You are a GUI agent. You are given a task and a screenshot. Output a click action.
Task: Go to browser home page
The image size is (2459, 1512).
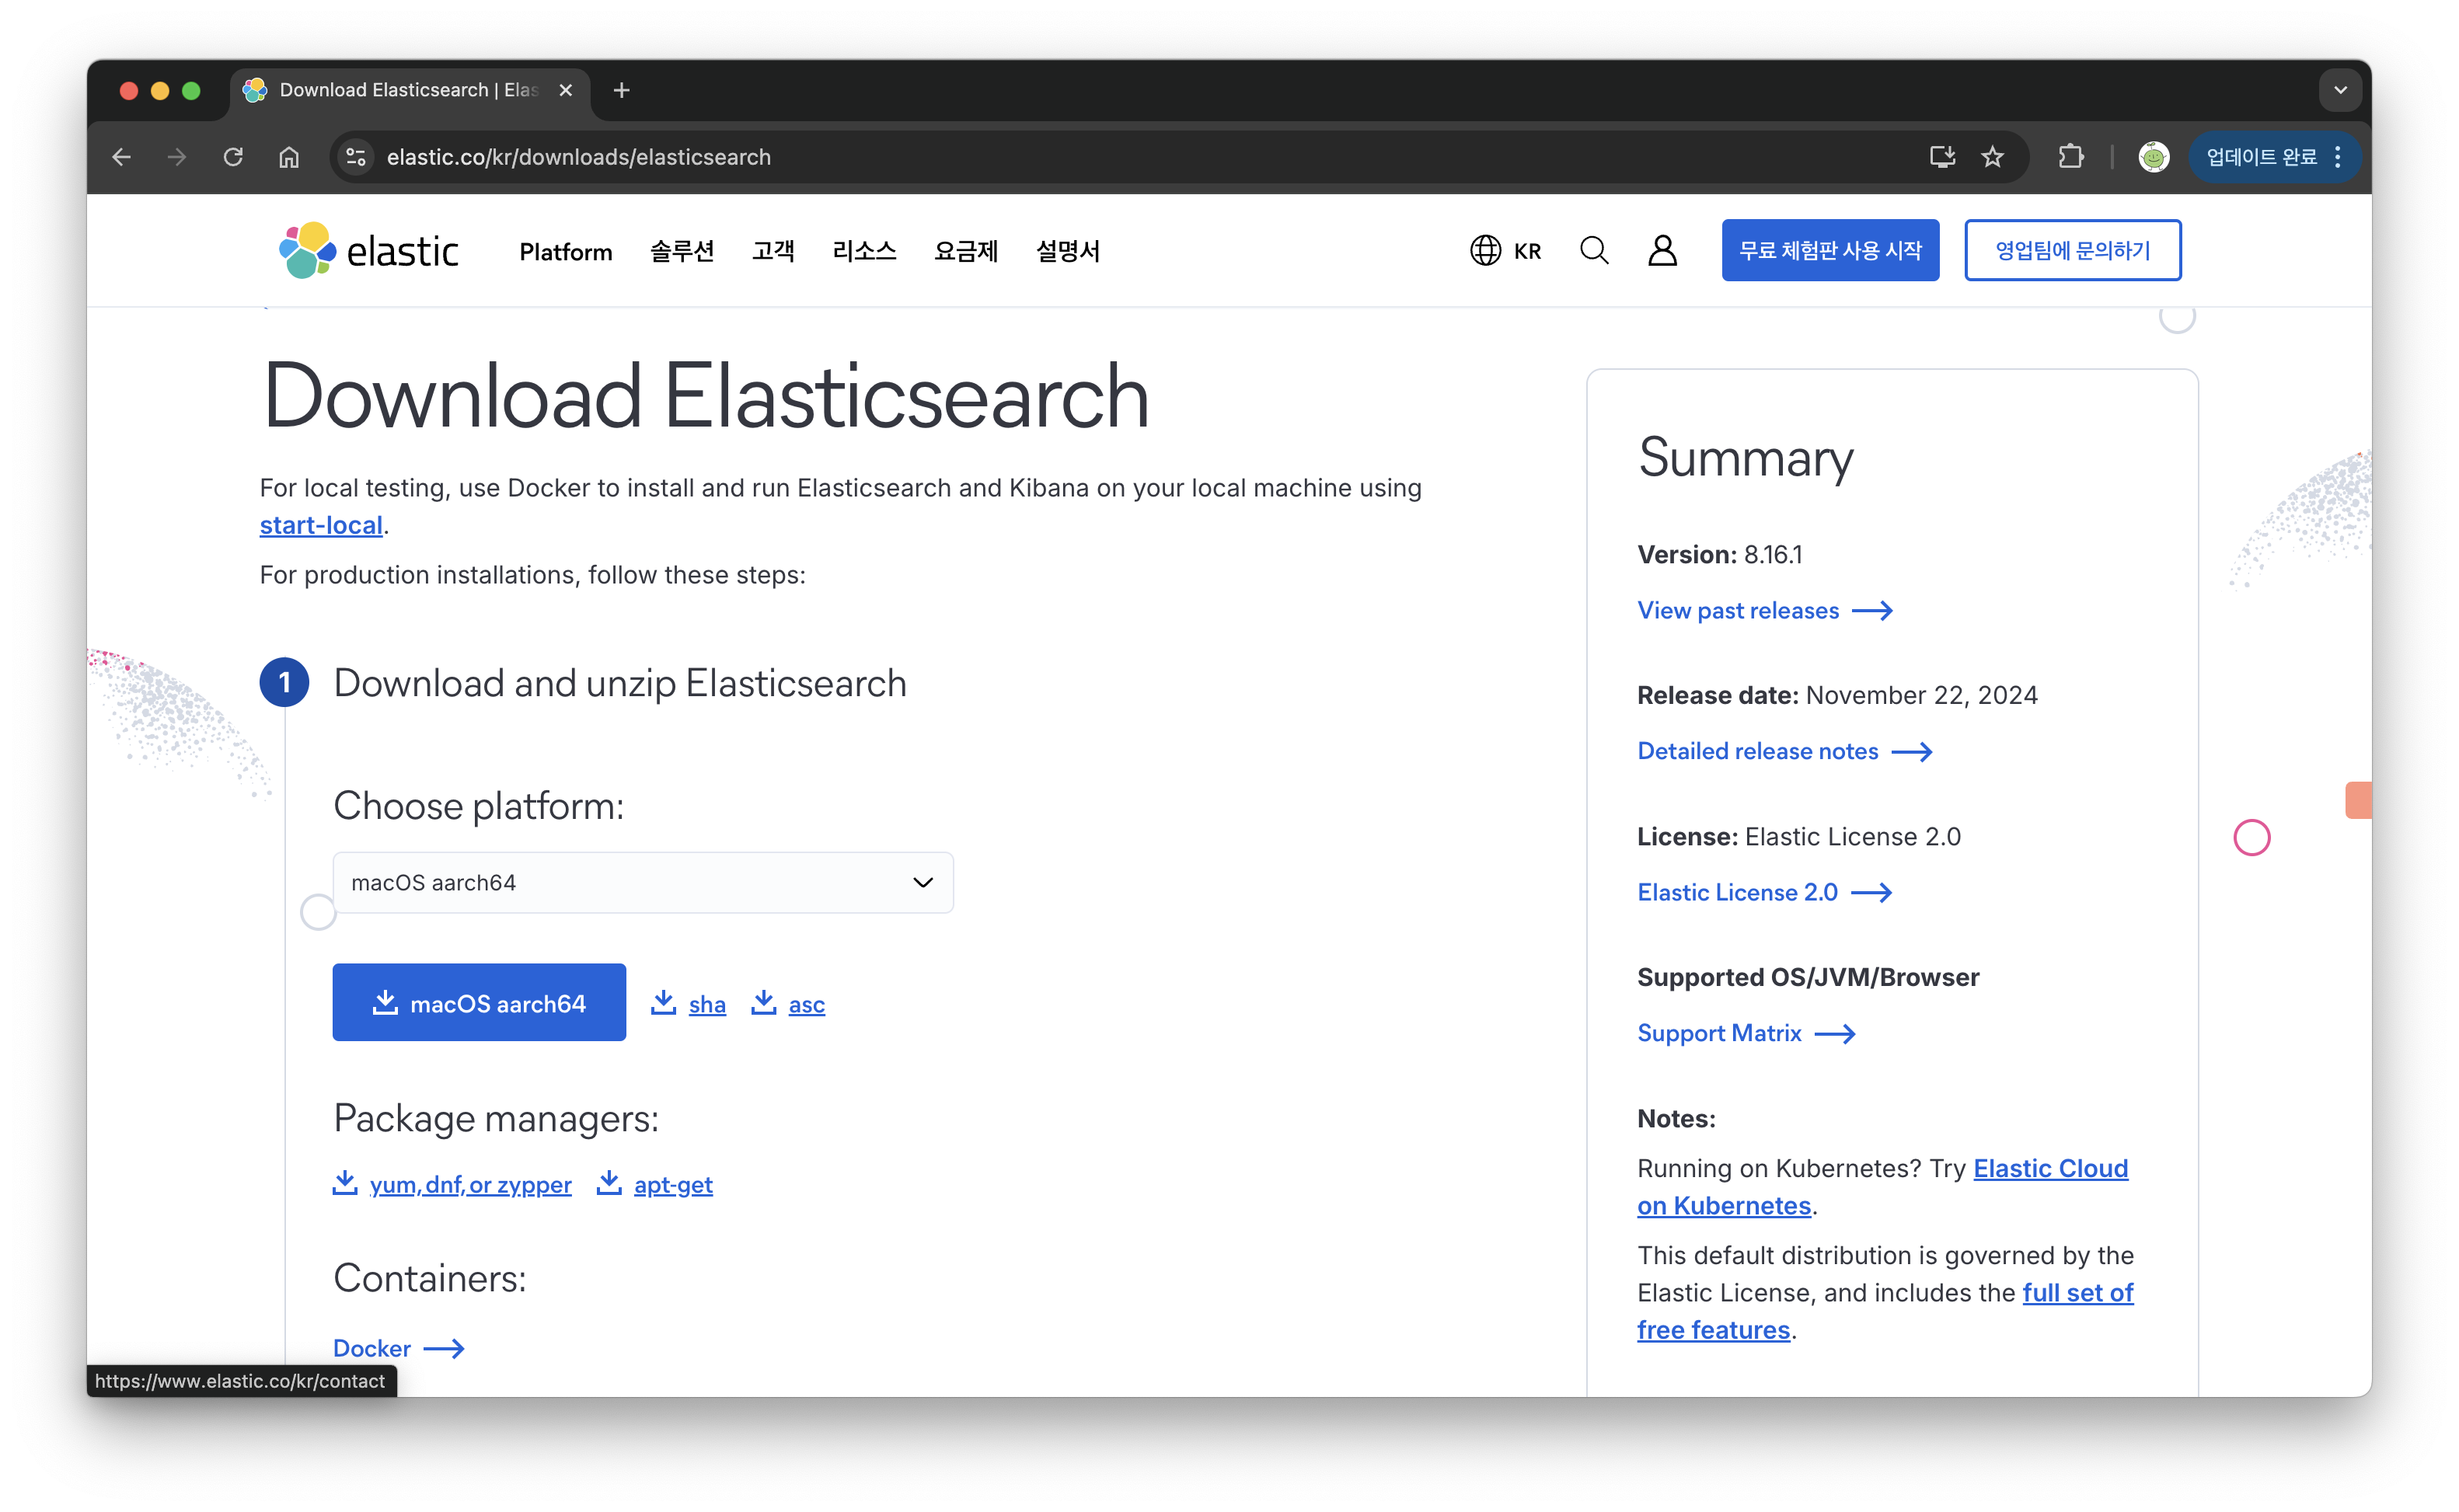290,157
